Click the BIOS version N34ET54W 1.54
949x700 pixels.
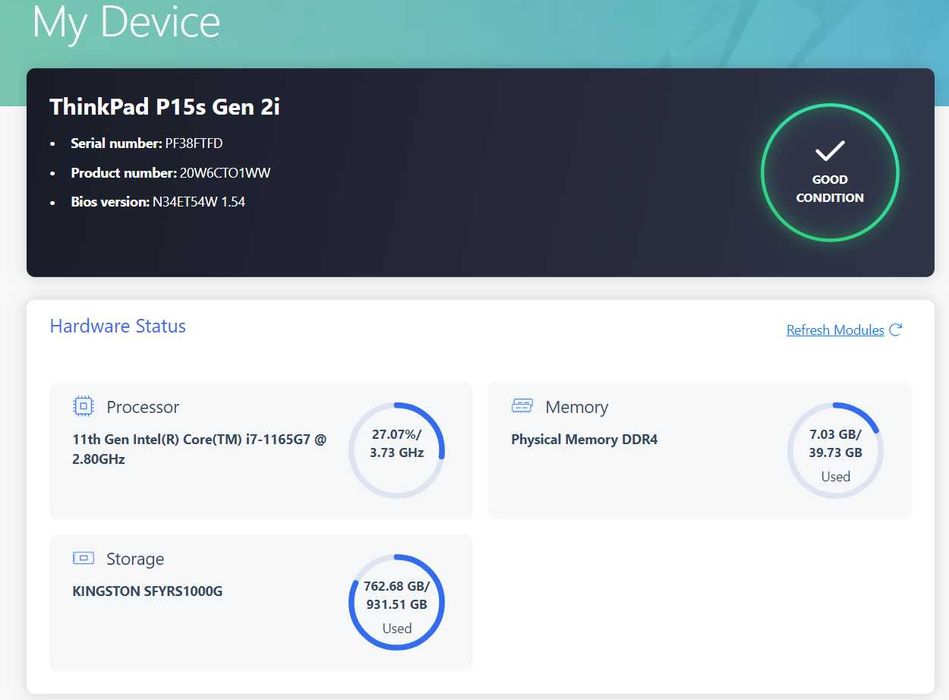(x=199, y=202)
